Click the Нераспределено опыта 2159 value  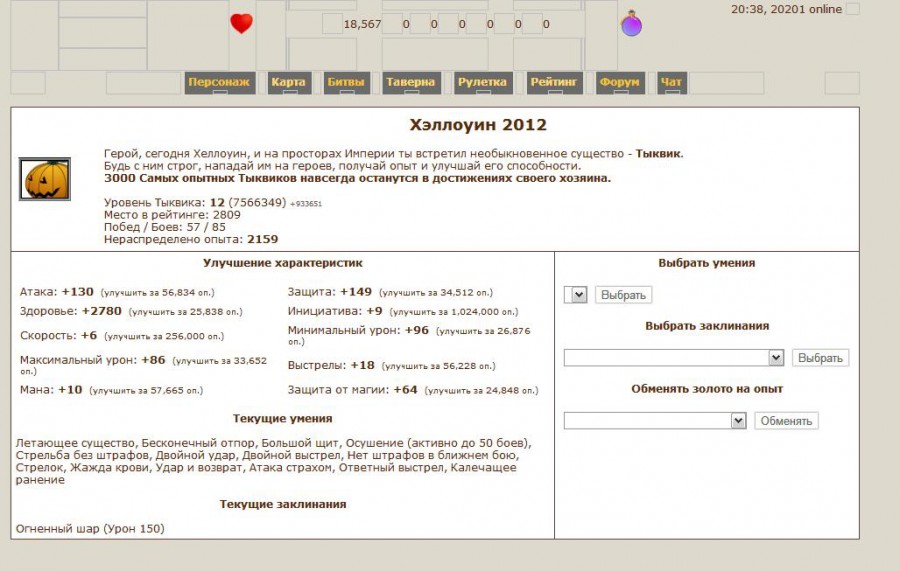(x=262, y=239)
